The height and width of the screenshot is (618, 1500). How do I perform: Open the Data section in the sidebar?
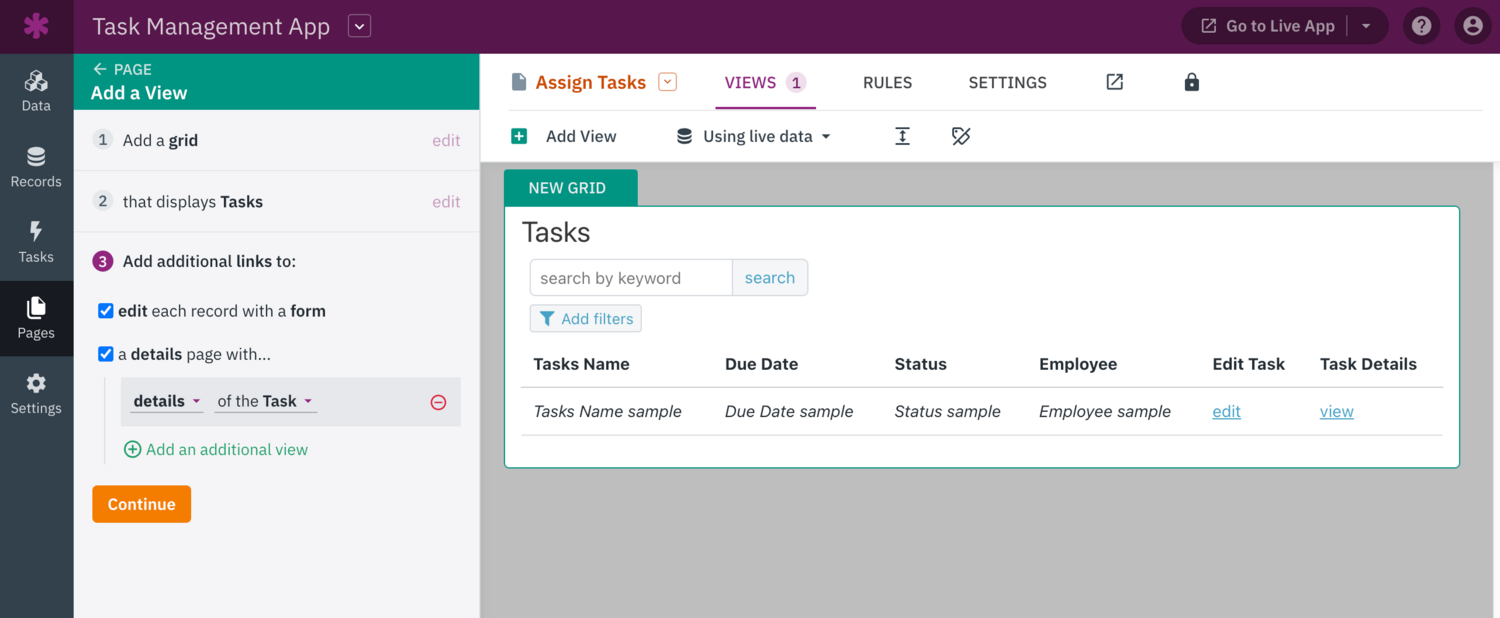pyautogui.click(x=36, y=90)
